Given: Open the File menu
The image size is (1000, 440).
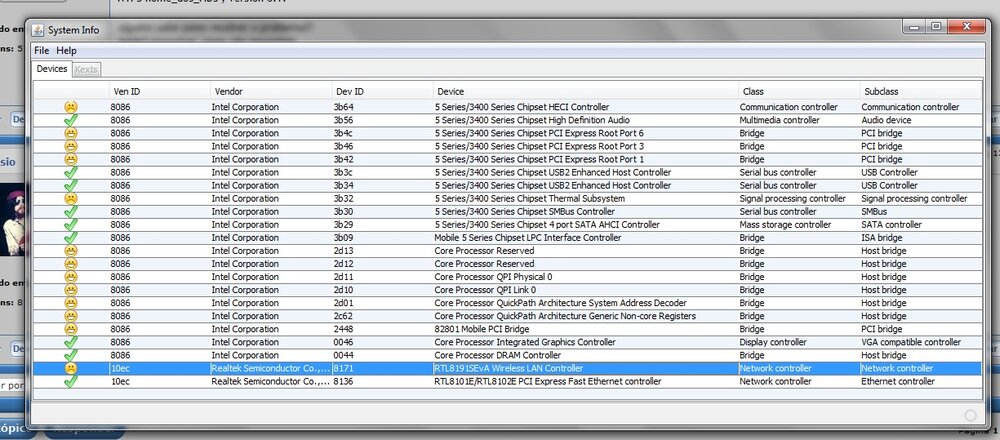Looking at the screenshot, I should pos(41,50).
